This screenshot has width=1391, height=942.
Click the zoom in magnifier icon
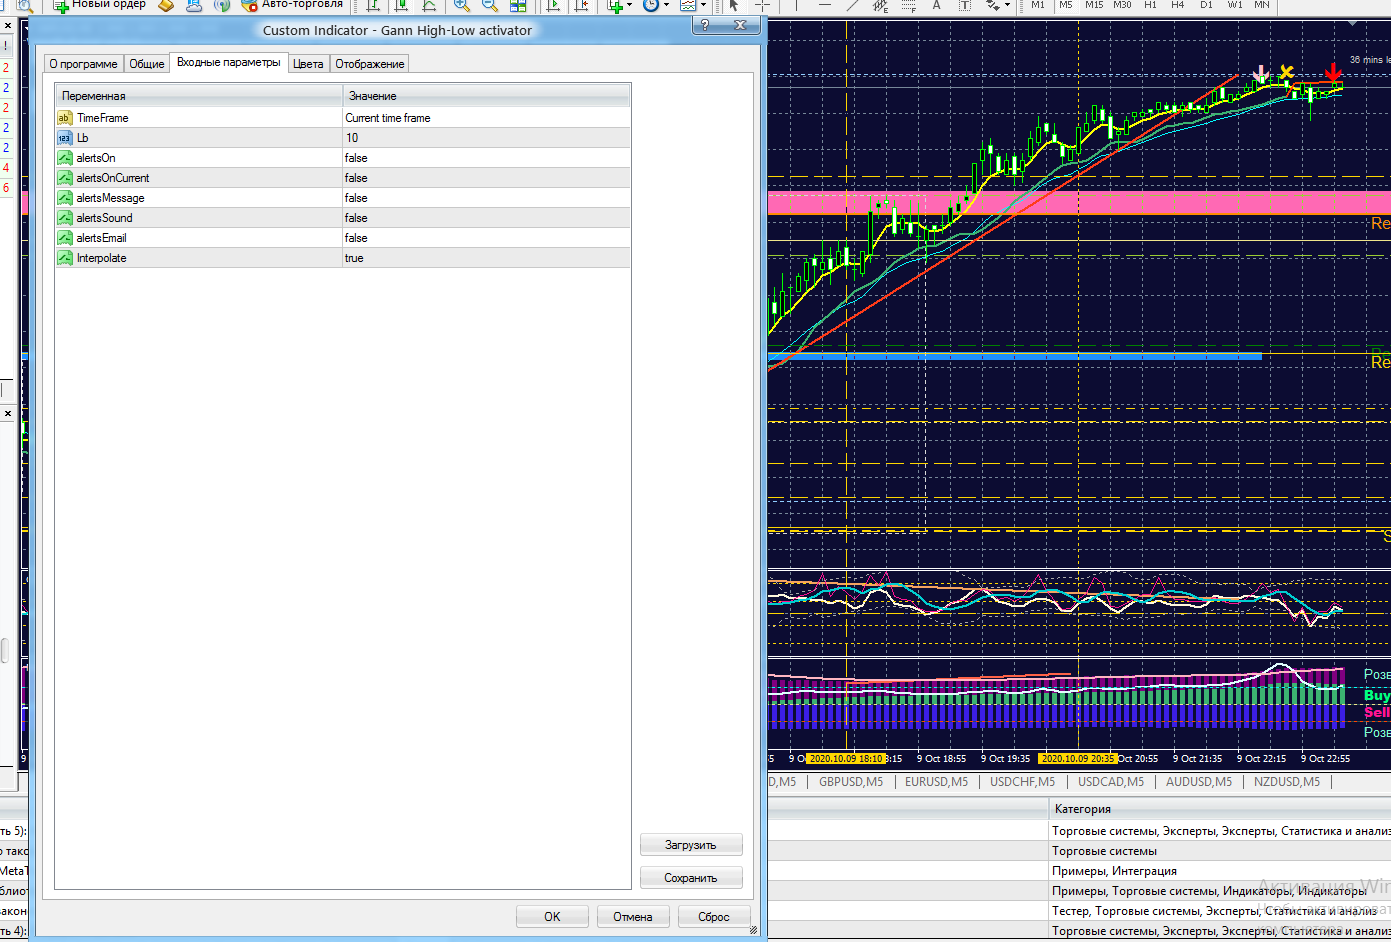coord(461,6)
